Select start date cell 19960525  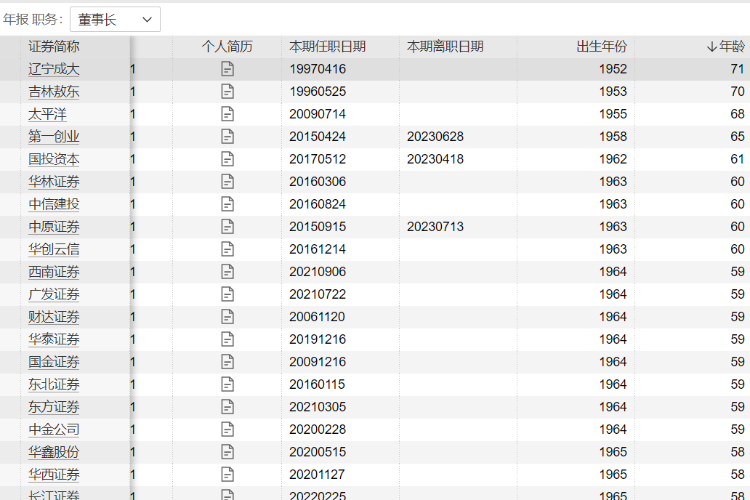pyautogui.click(x=318, y=91)
